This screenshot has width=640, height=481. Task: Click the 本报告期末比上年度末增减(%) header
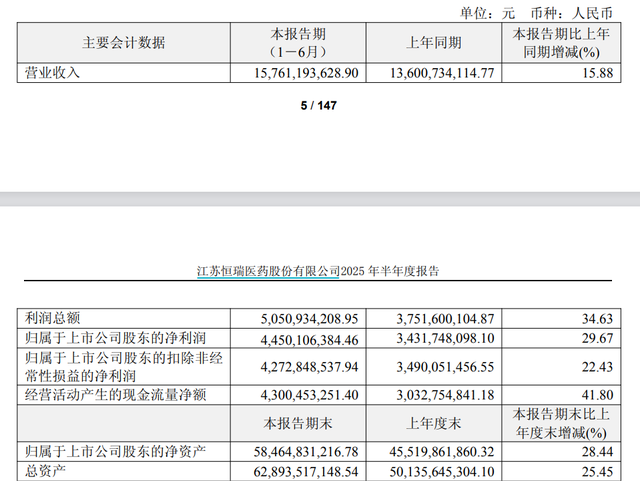coord(561,423)
